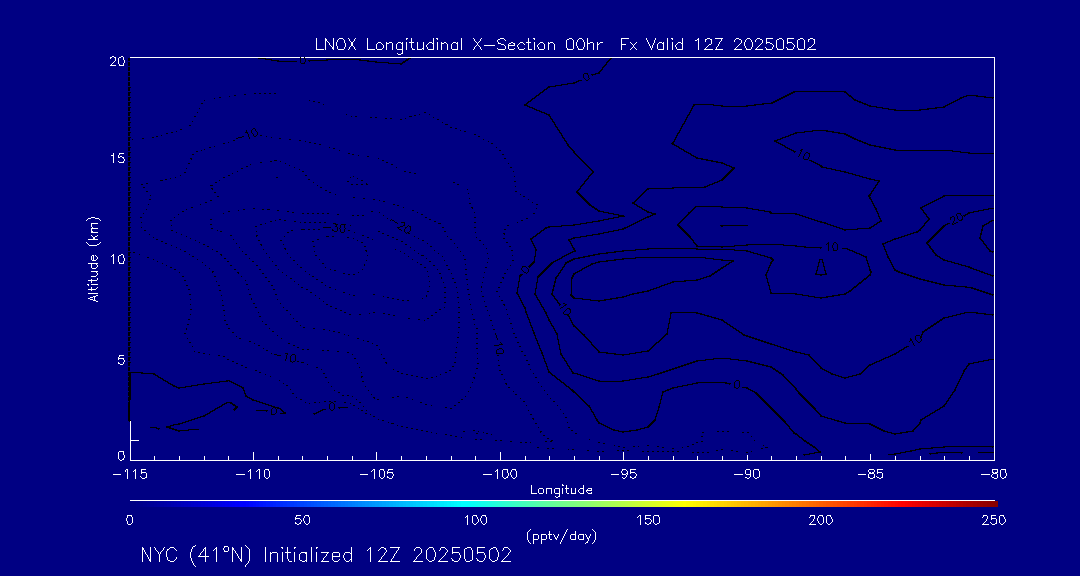1080x576 pixels.
Task: Click the 100 label under the color bar
Action: click(475, 520)
